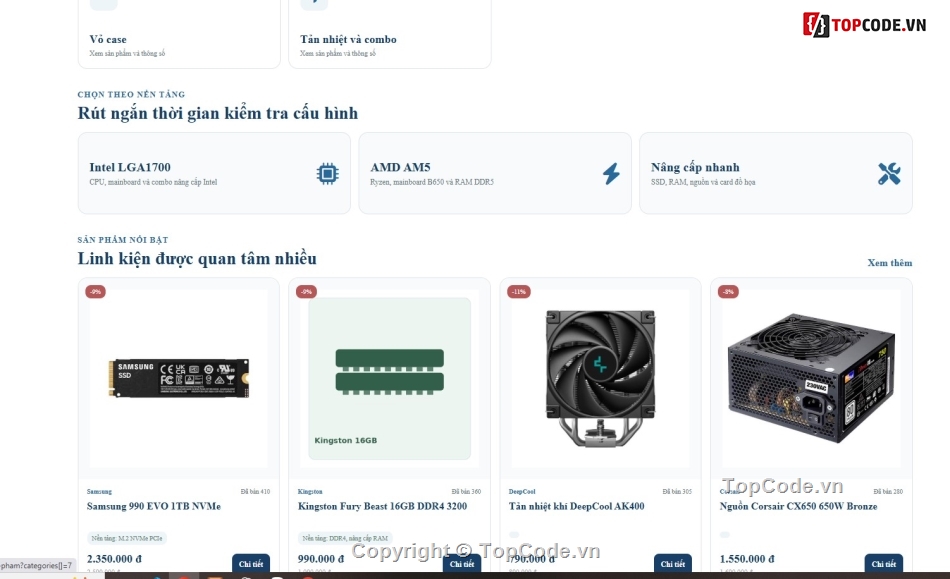Click the Đã bán 360 text
The height and width of the screenshot is (579, 950).
point(466,492)
